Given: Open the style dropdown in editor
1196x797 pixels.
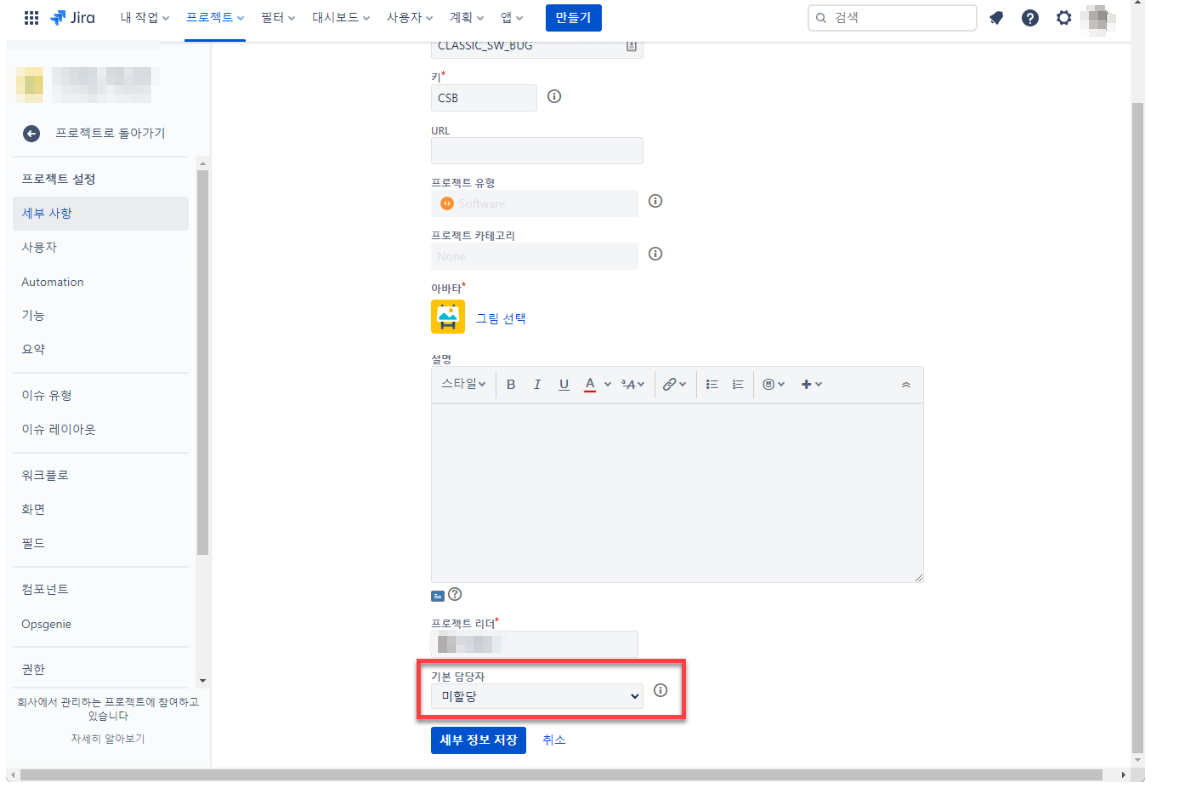Looking at the screenshot, I should [x=463, y=384].
